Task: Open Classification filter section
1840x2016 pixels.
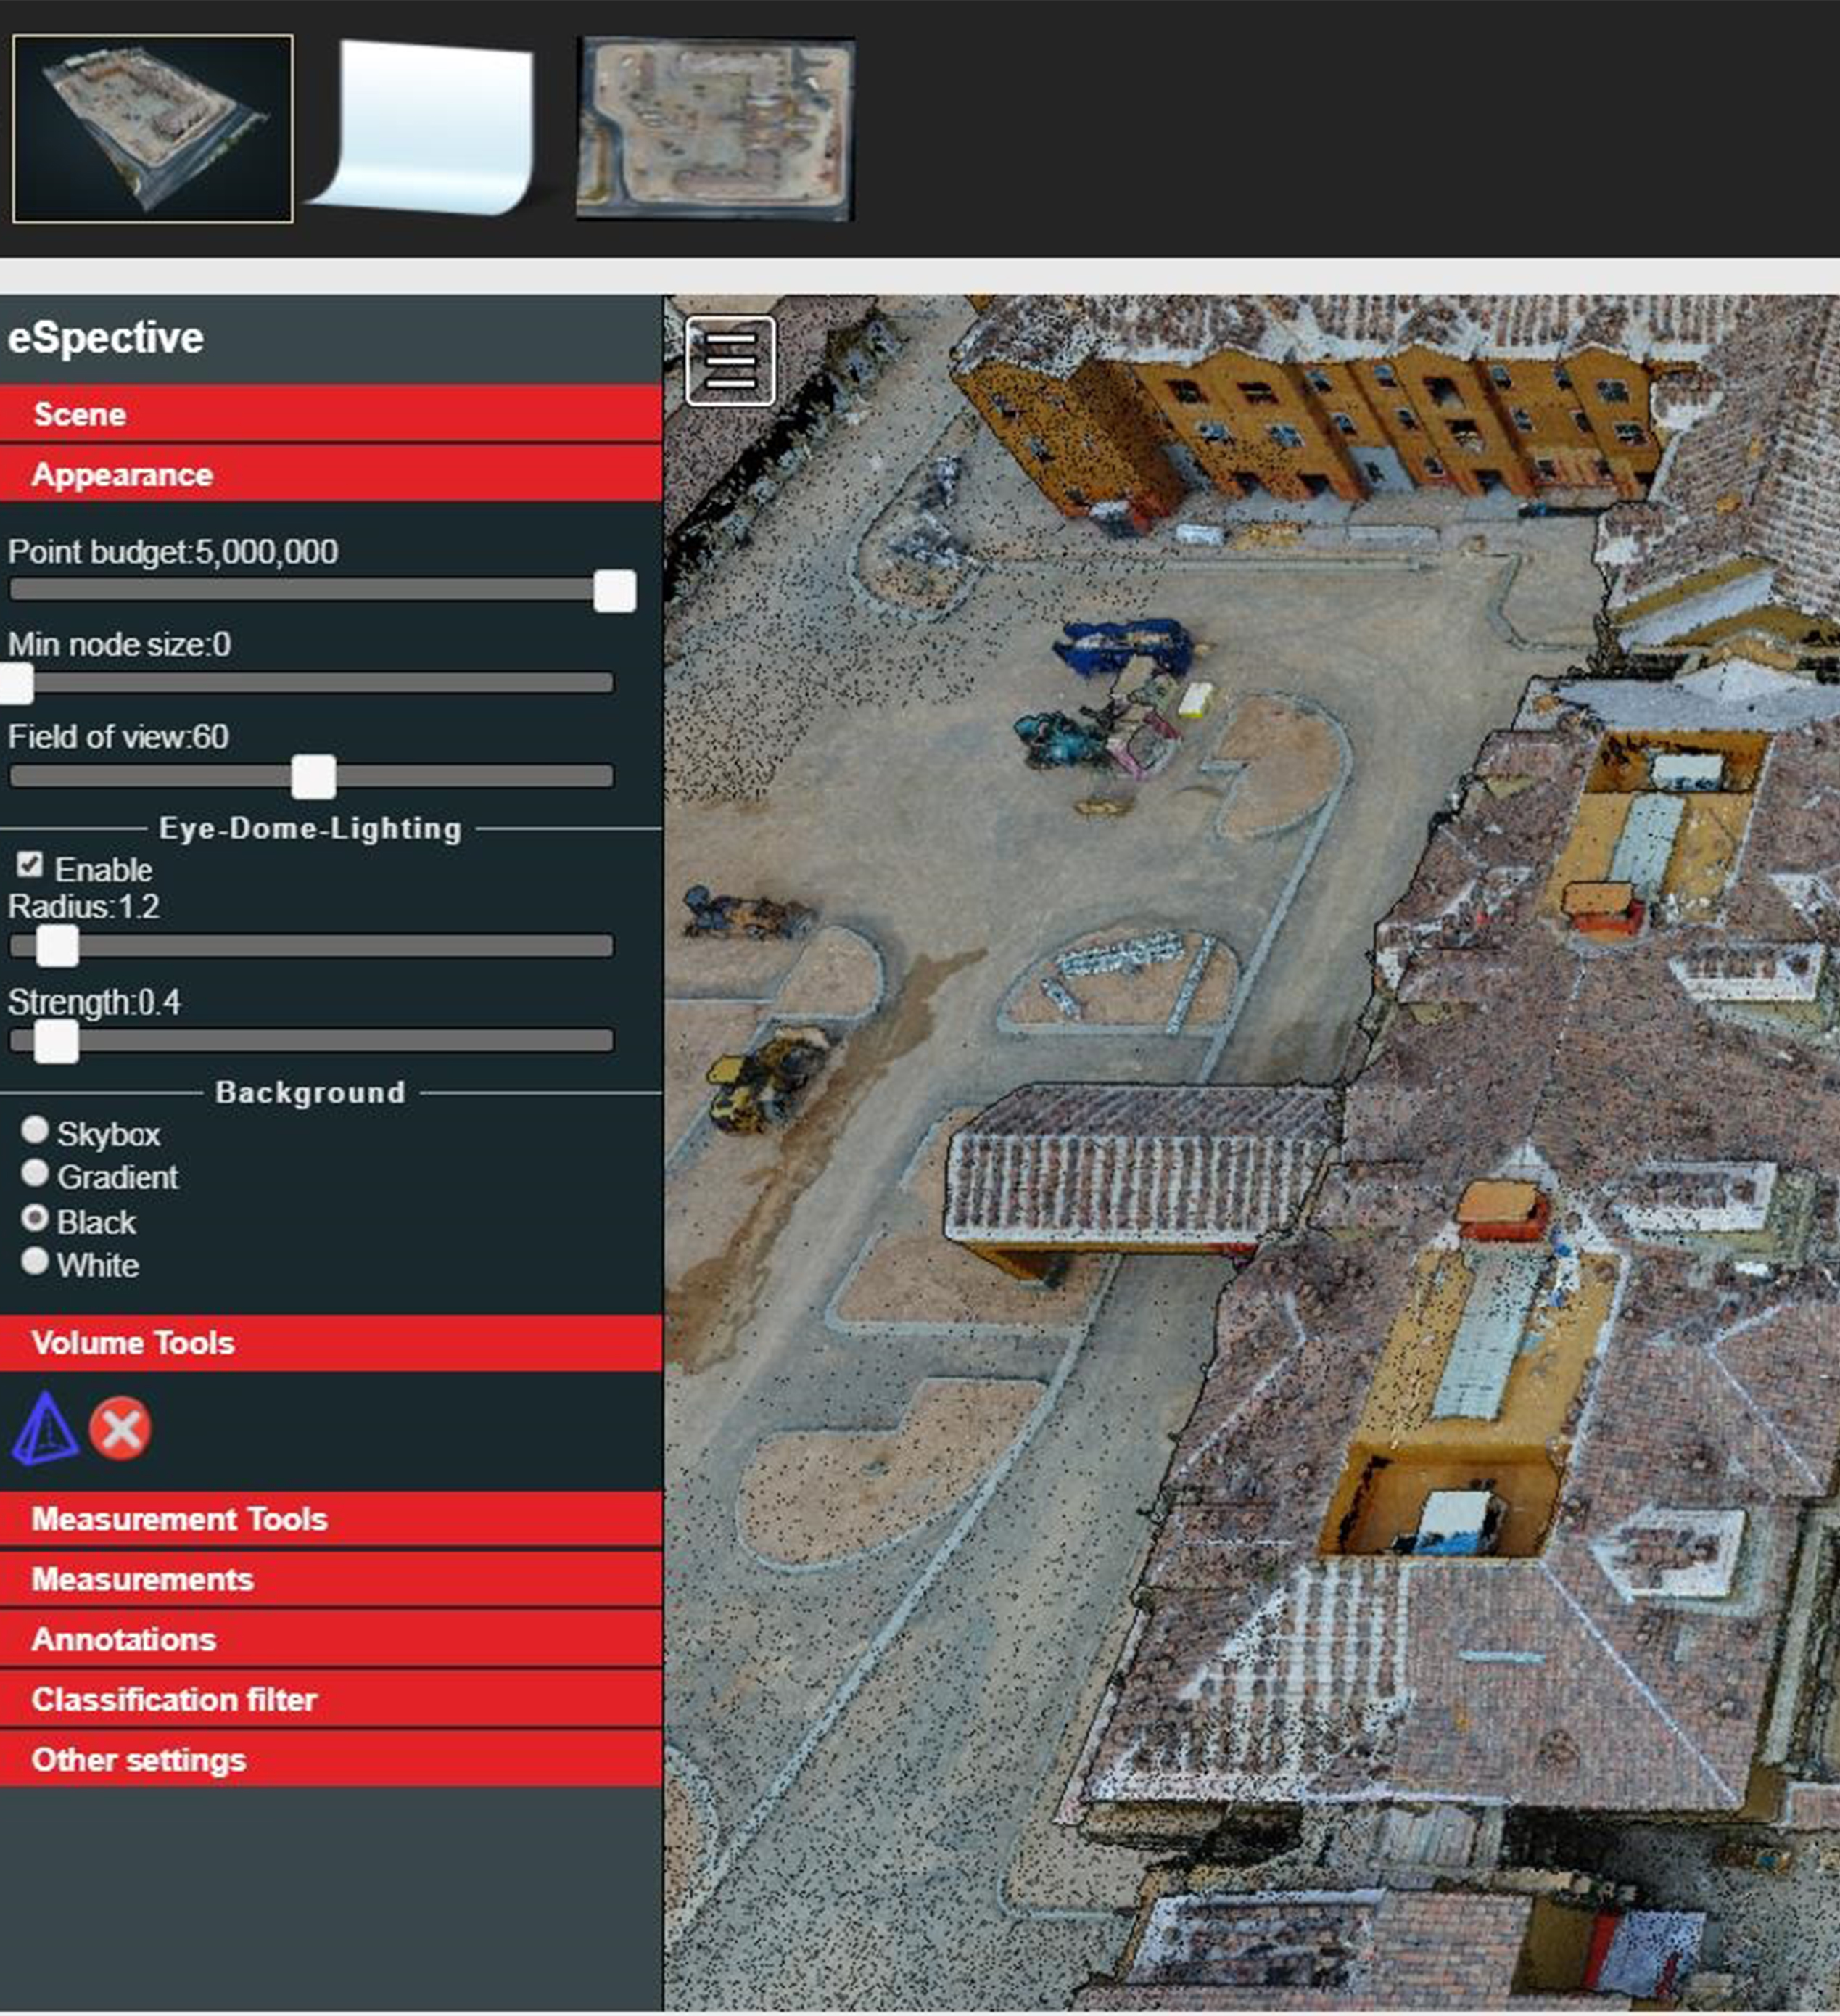Action: 330,1699
